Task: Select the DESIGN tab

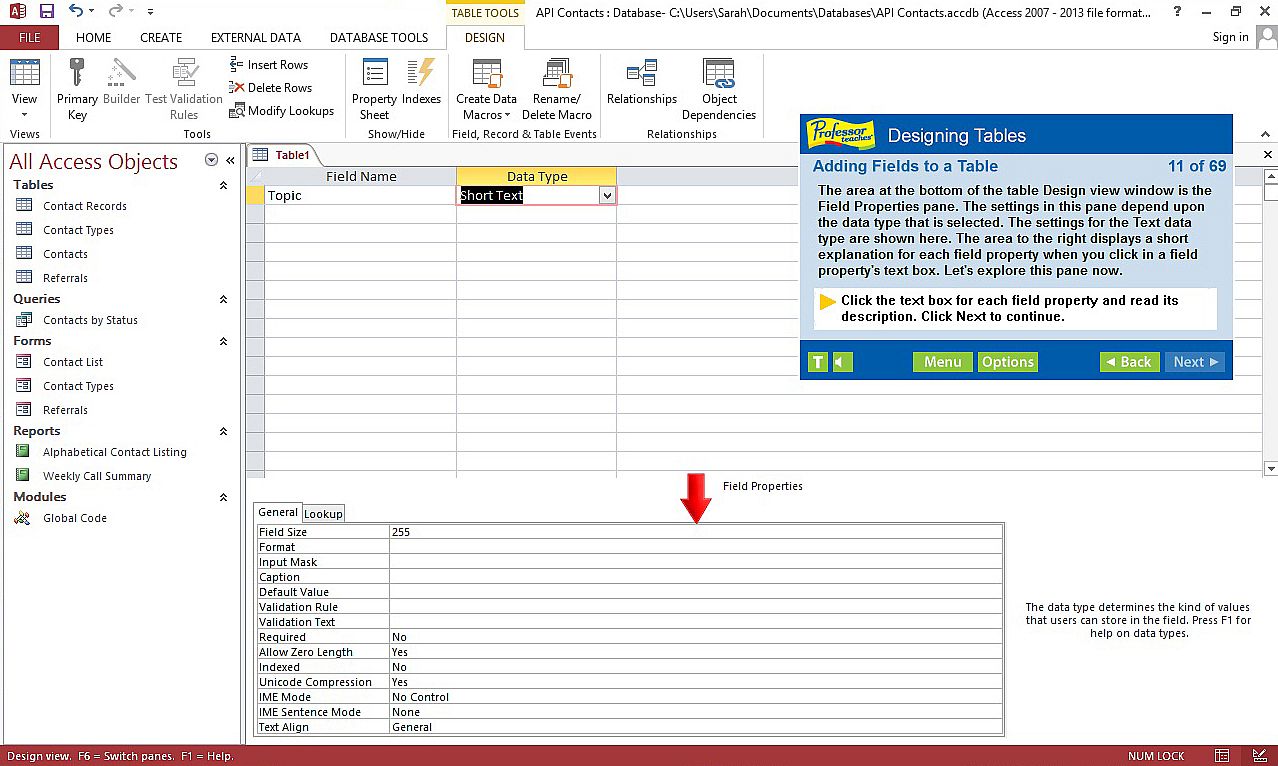Action: click(485, 37)
